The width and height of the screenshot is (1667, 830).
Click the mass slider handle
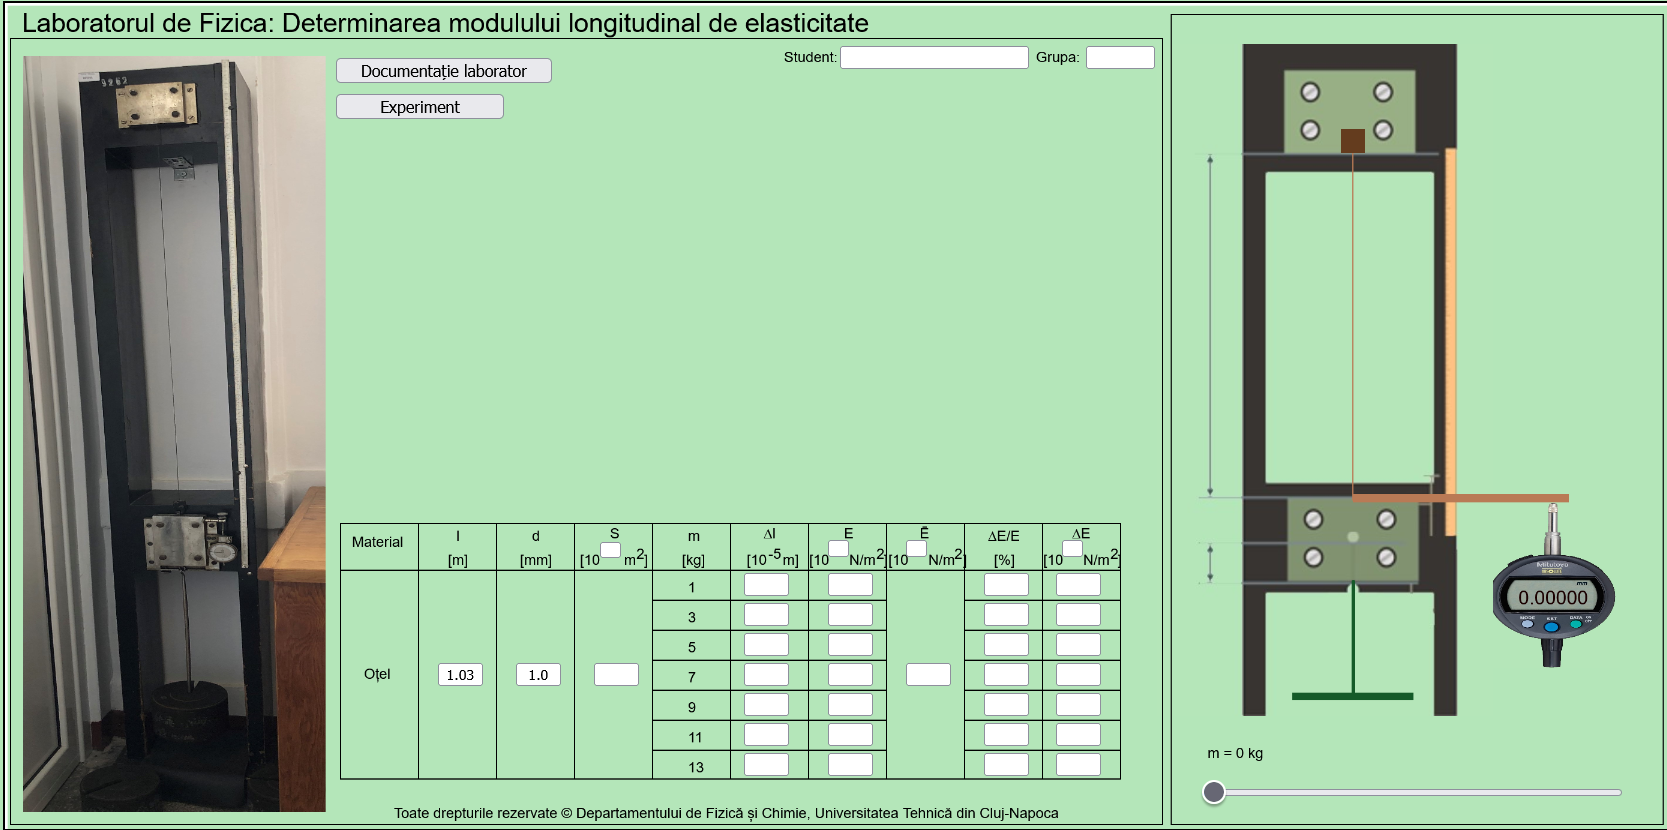1214,792
